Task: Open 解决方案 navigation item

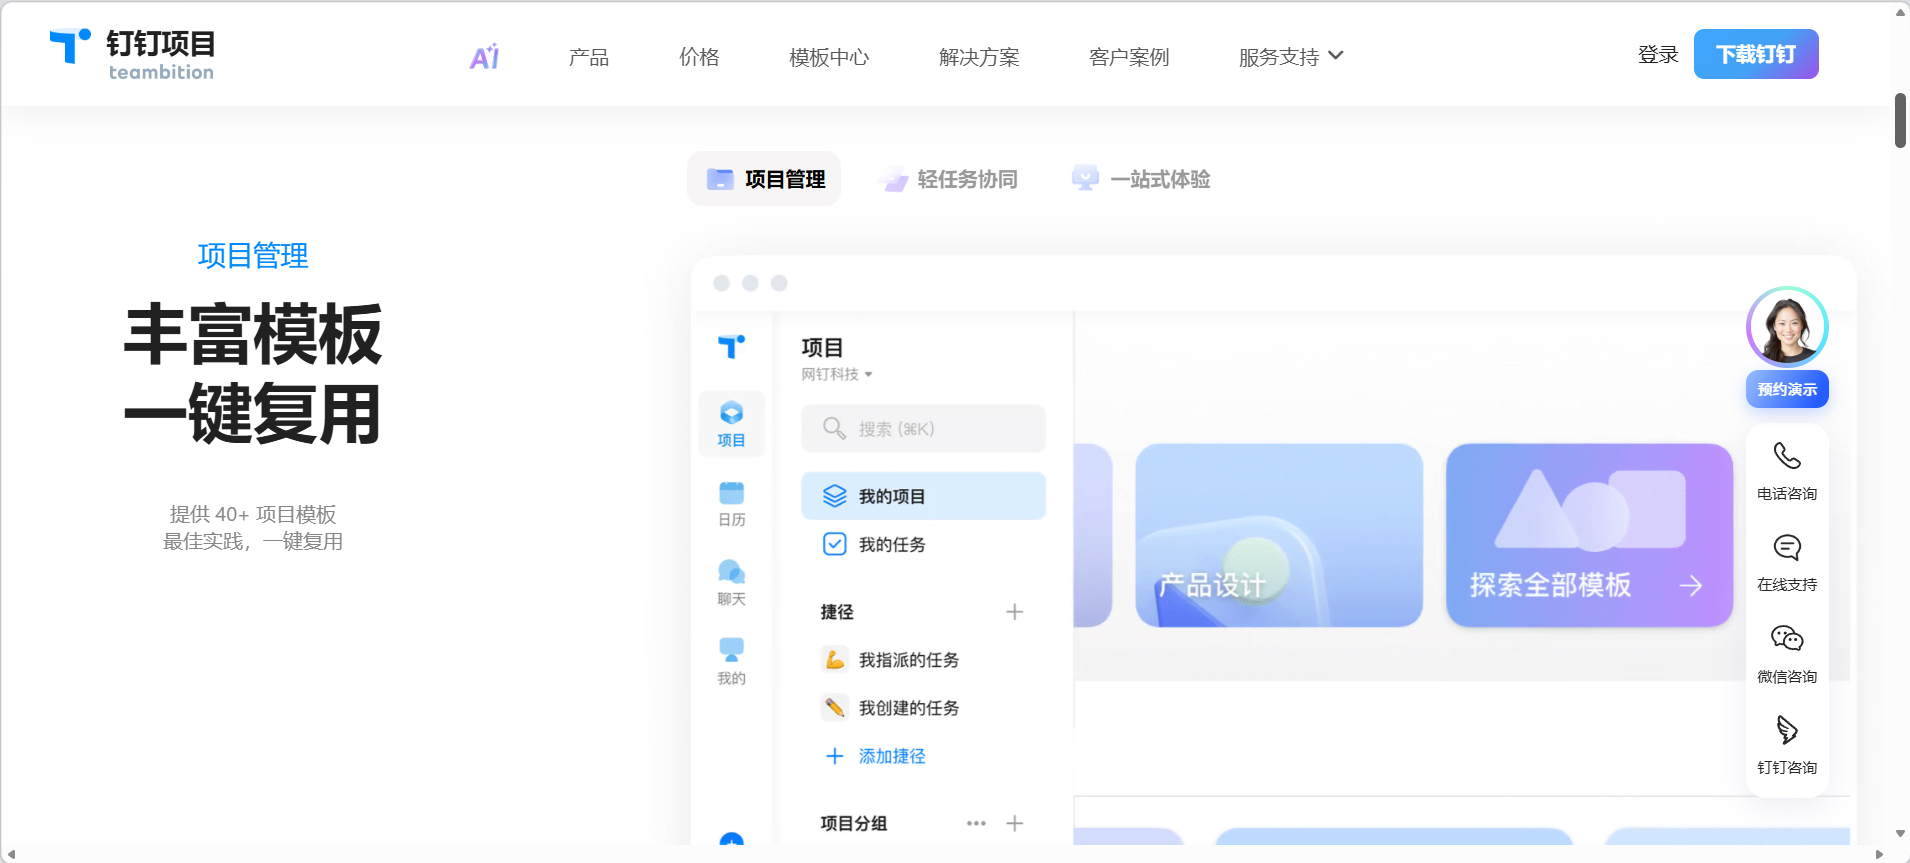Action: [979, 57]
